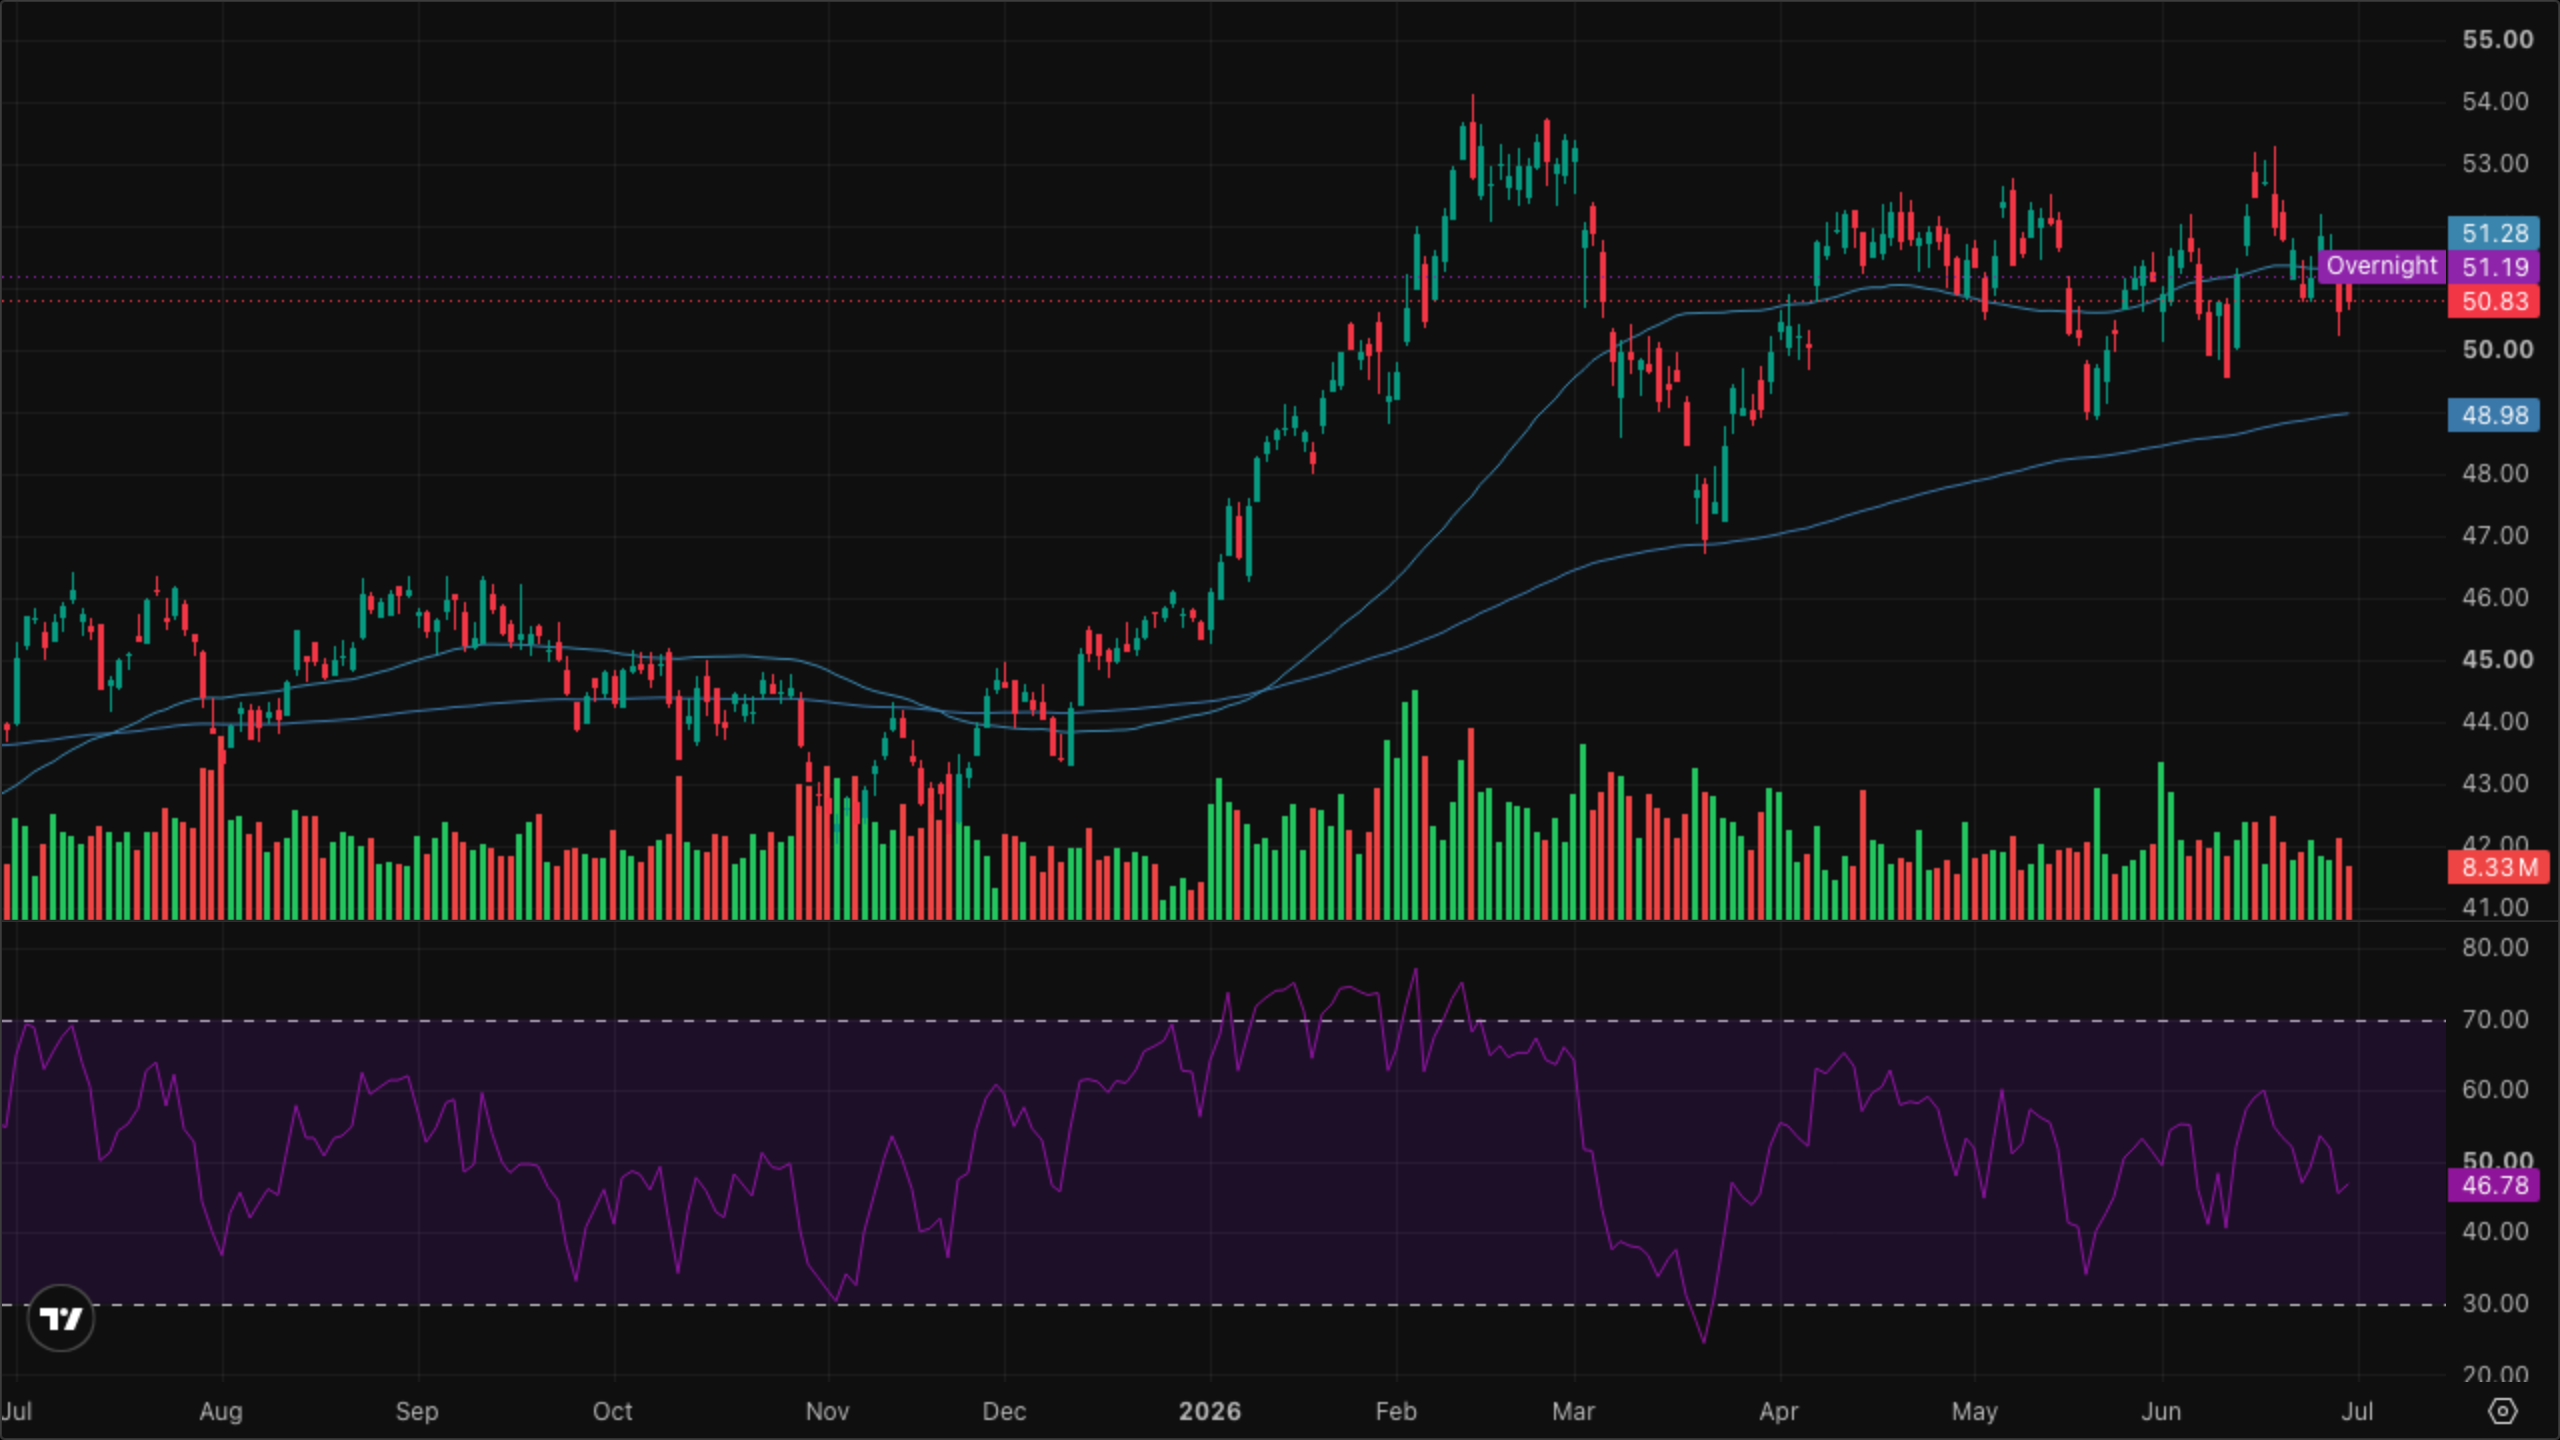
Task: Select the 51.19 purple price tag
Action: pyautogui.click(x=2494, y=267)
